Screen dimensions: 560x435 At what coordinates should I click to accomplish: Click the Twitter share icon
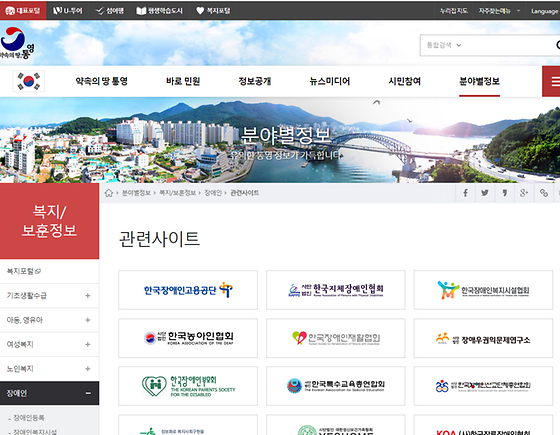pyautogui.click(x=485, y=193)
